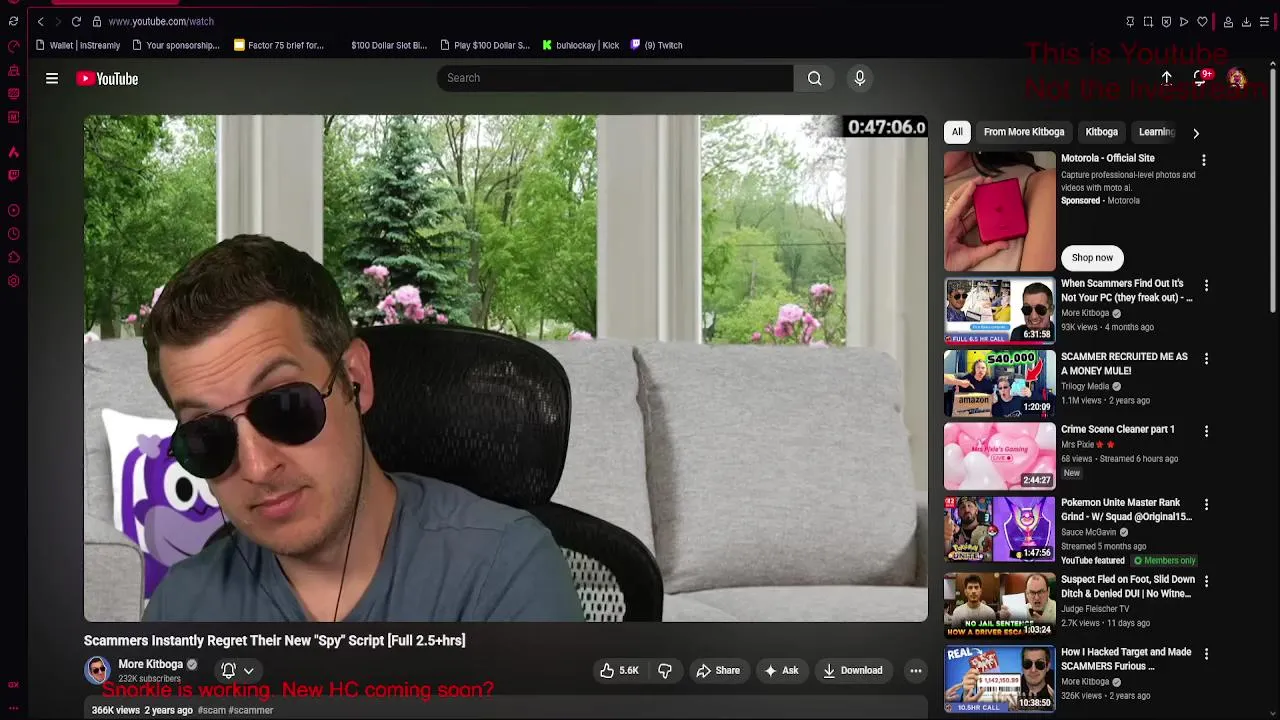Click the #scammer hashtag link
This screenshot has height=720, width=1280.
coord(251,710)
